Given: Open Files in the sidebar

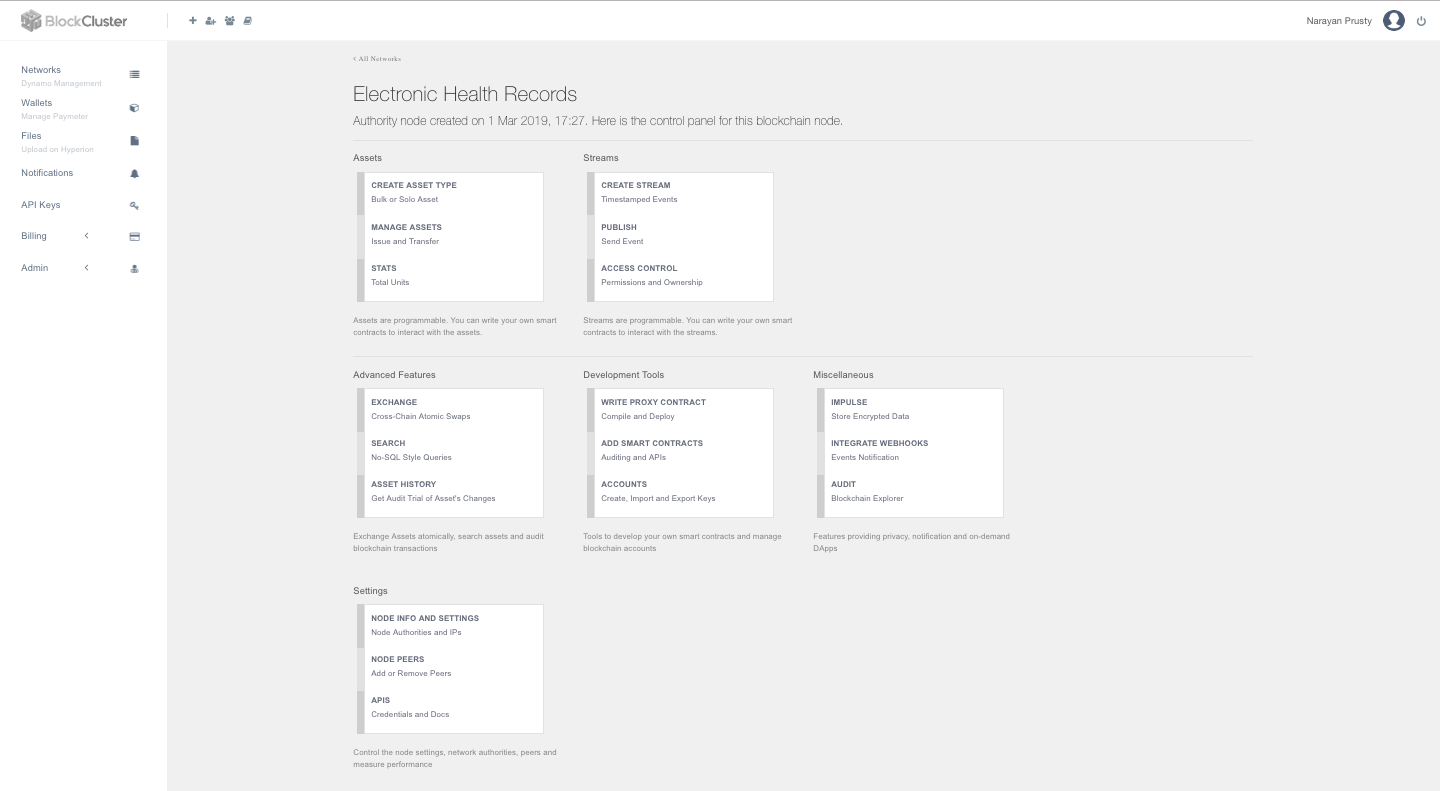Looking at the screenshot, I should point(32,136).
